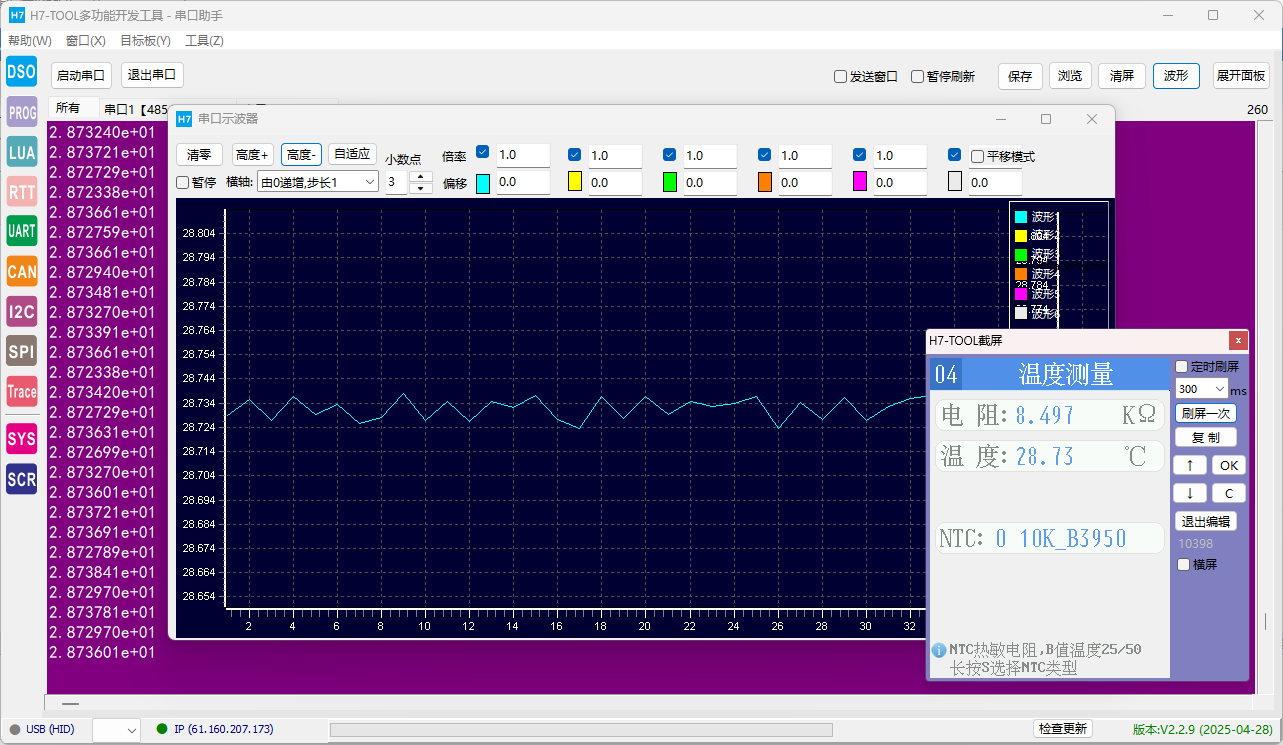Click the 启动串口 button
The width and height of the screenshot is (1283, 745).
[81, 75]
